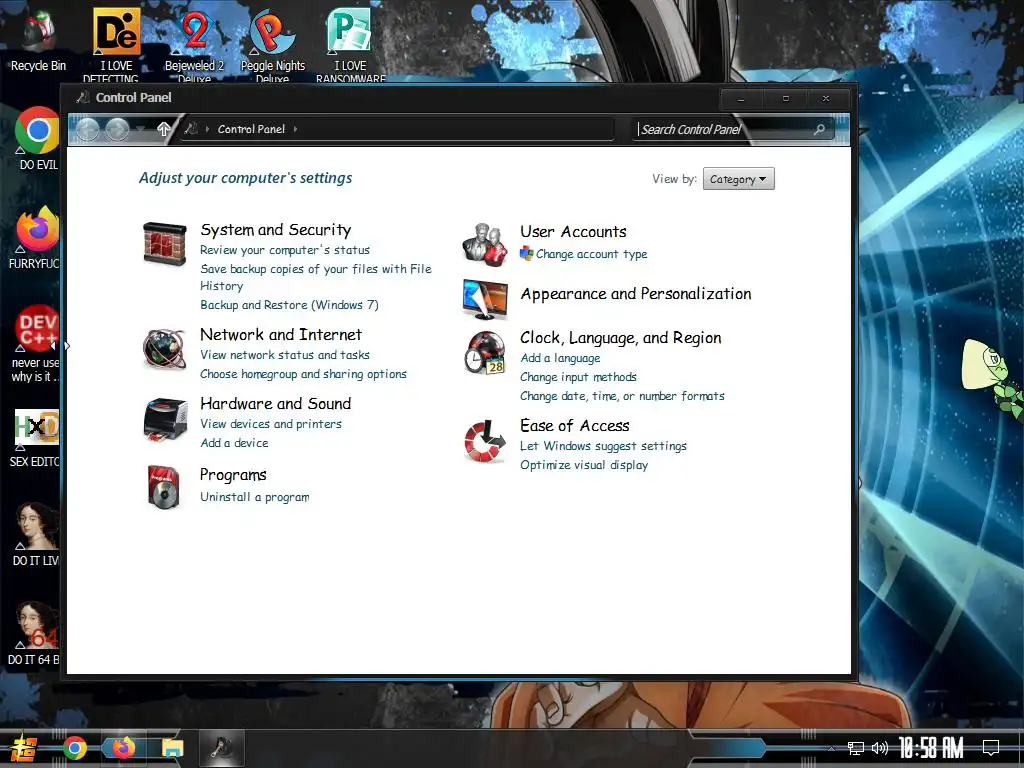
Task: Open Clock, Language, and Region heading
Action: click(x=620, y=338)
